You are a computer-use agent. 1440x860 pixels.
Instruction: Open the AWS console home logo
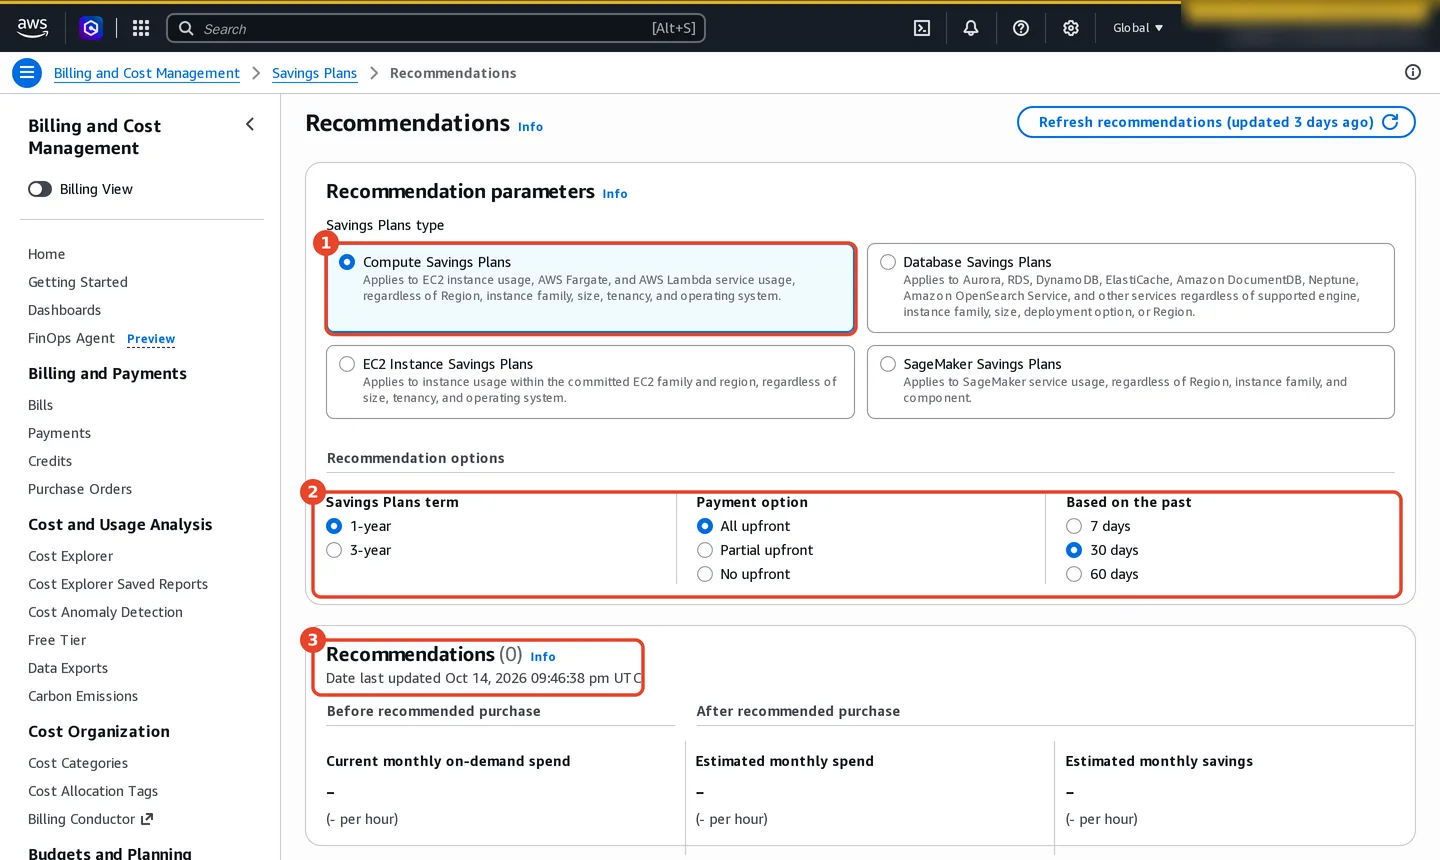(33, 28)
